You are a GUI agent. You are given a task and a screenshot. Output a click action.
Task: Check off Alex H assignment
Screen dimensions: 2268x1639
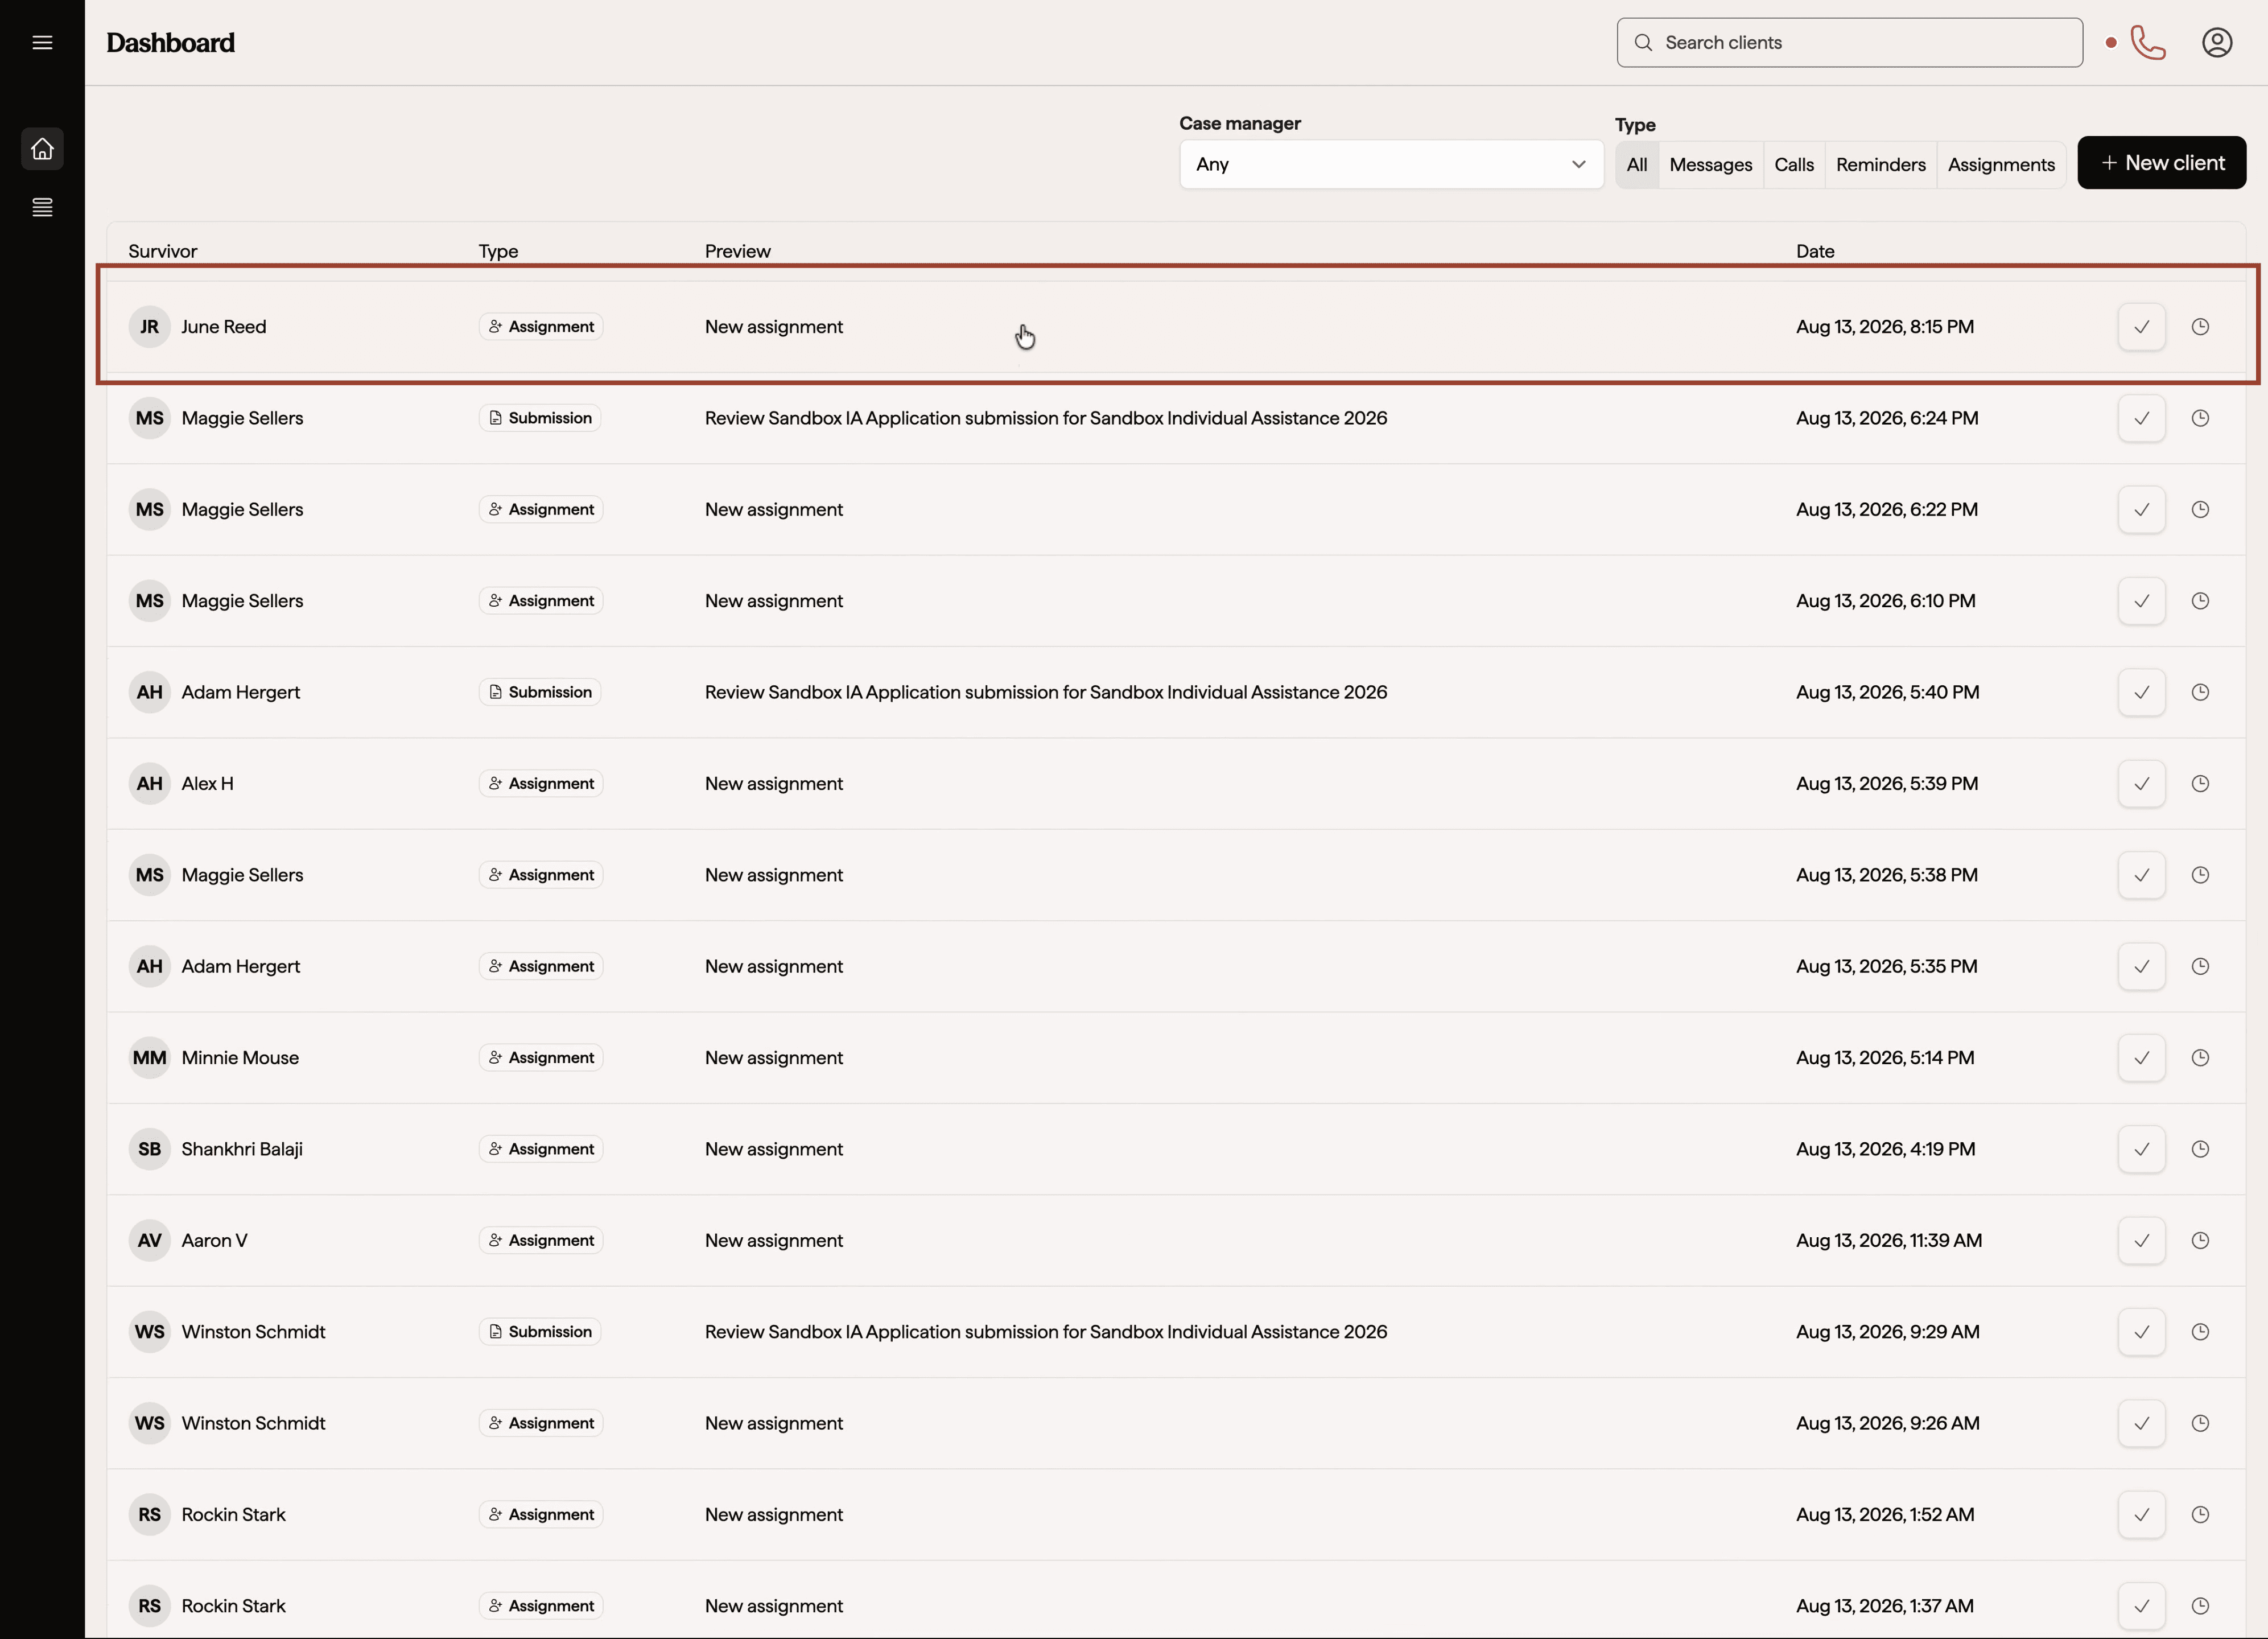tap(2141, 783)
